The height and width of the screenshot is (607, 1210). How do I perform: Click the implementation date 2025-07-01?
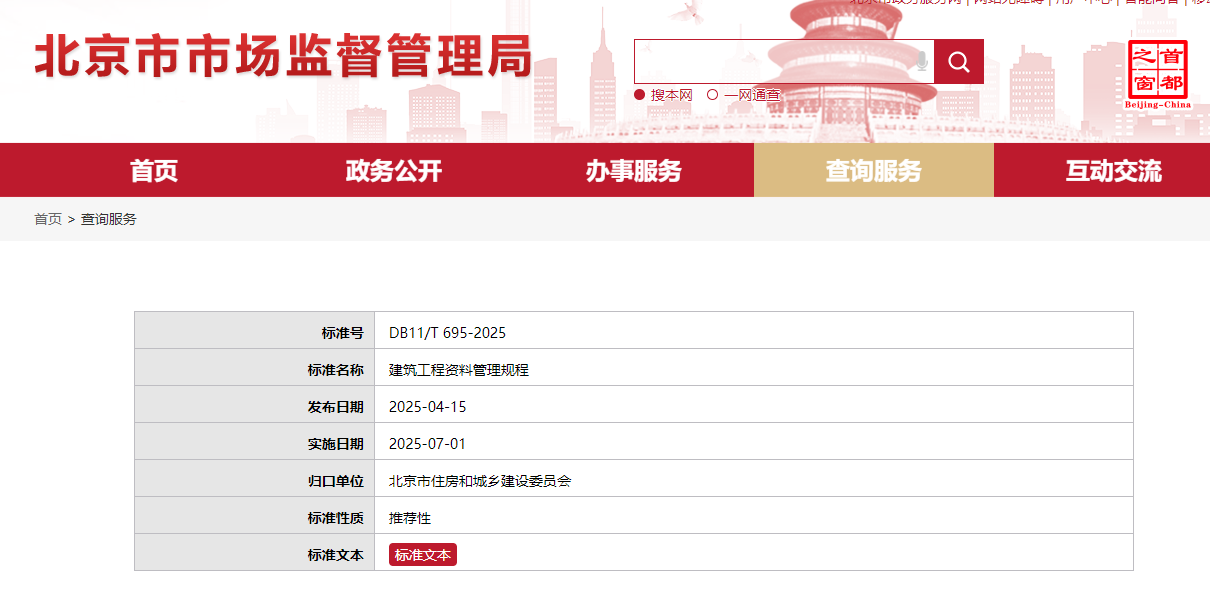(428, 444)
